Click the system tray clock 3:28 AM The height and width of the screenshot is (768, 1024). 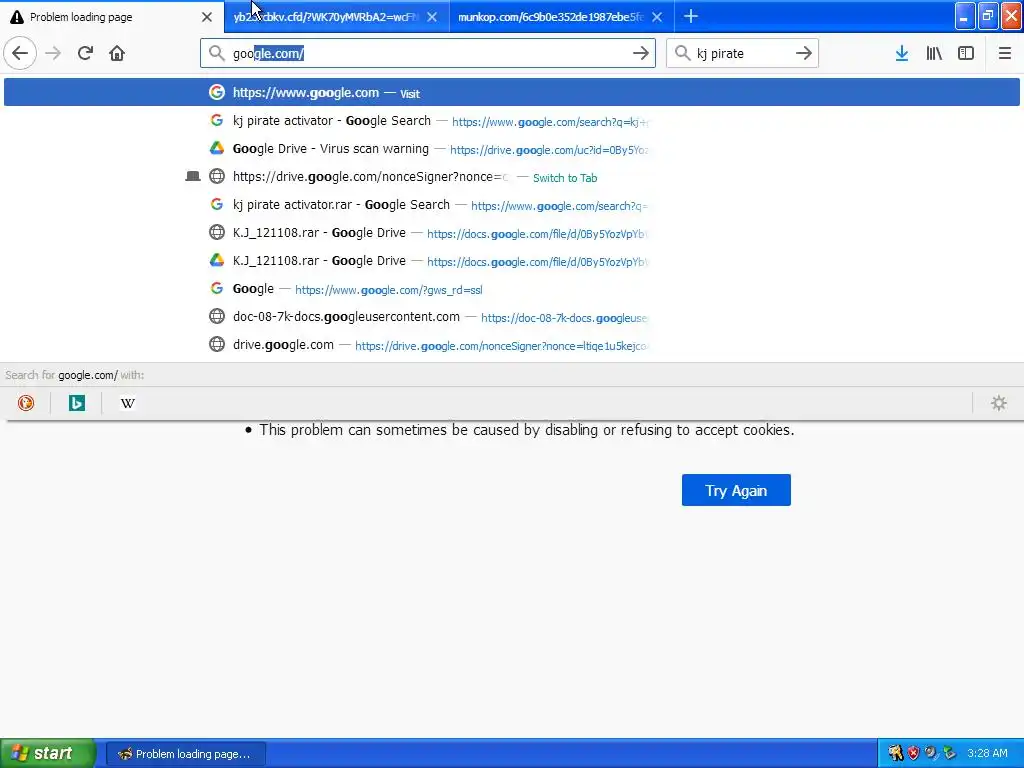pos(987,753)
